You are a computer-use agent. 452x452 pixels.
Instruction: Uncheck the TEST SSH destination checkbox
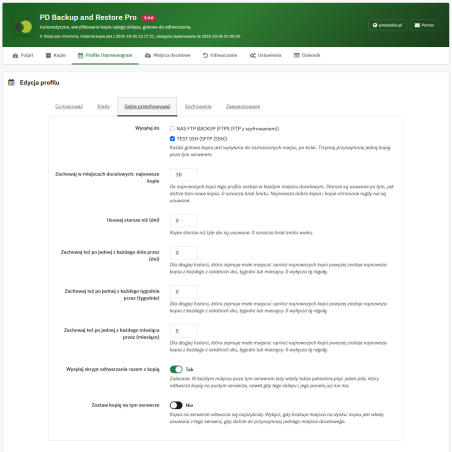pyautogui.click(x=172, y=139)
